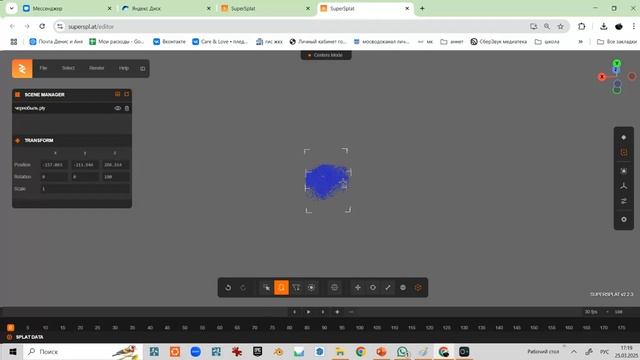Click the round gray icon after the Scale tool
The image size is (640, 360).
(403, 288)
